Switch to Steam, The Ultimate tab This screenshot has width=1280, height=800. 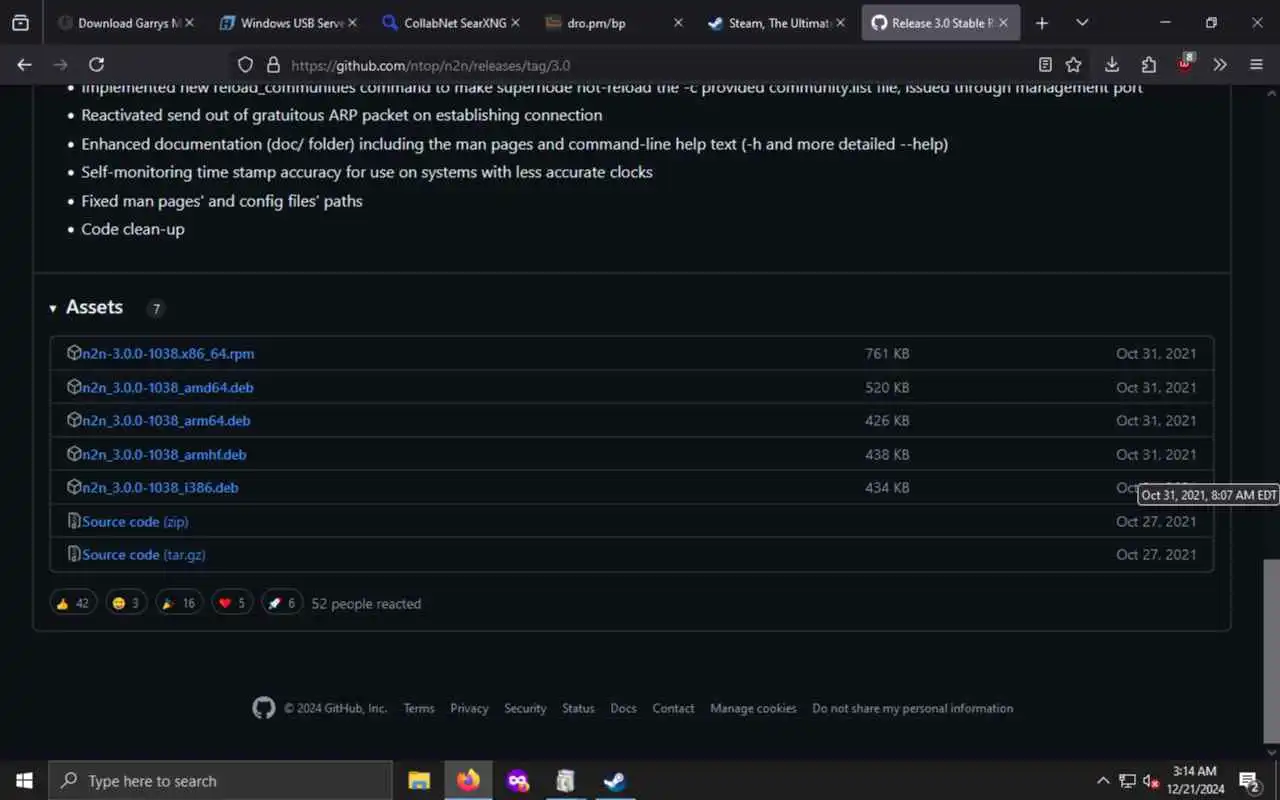point(775,23)
